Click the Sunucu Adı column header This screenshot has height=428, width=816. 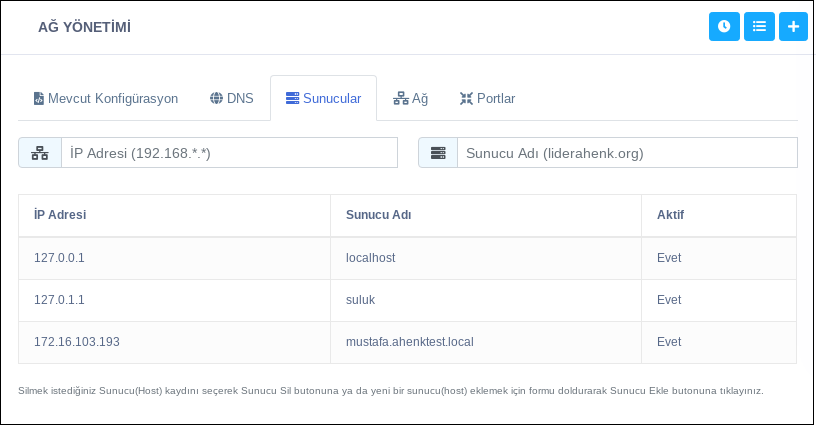click(379, 216)
